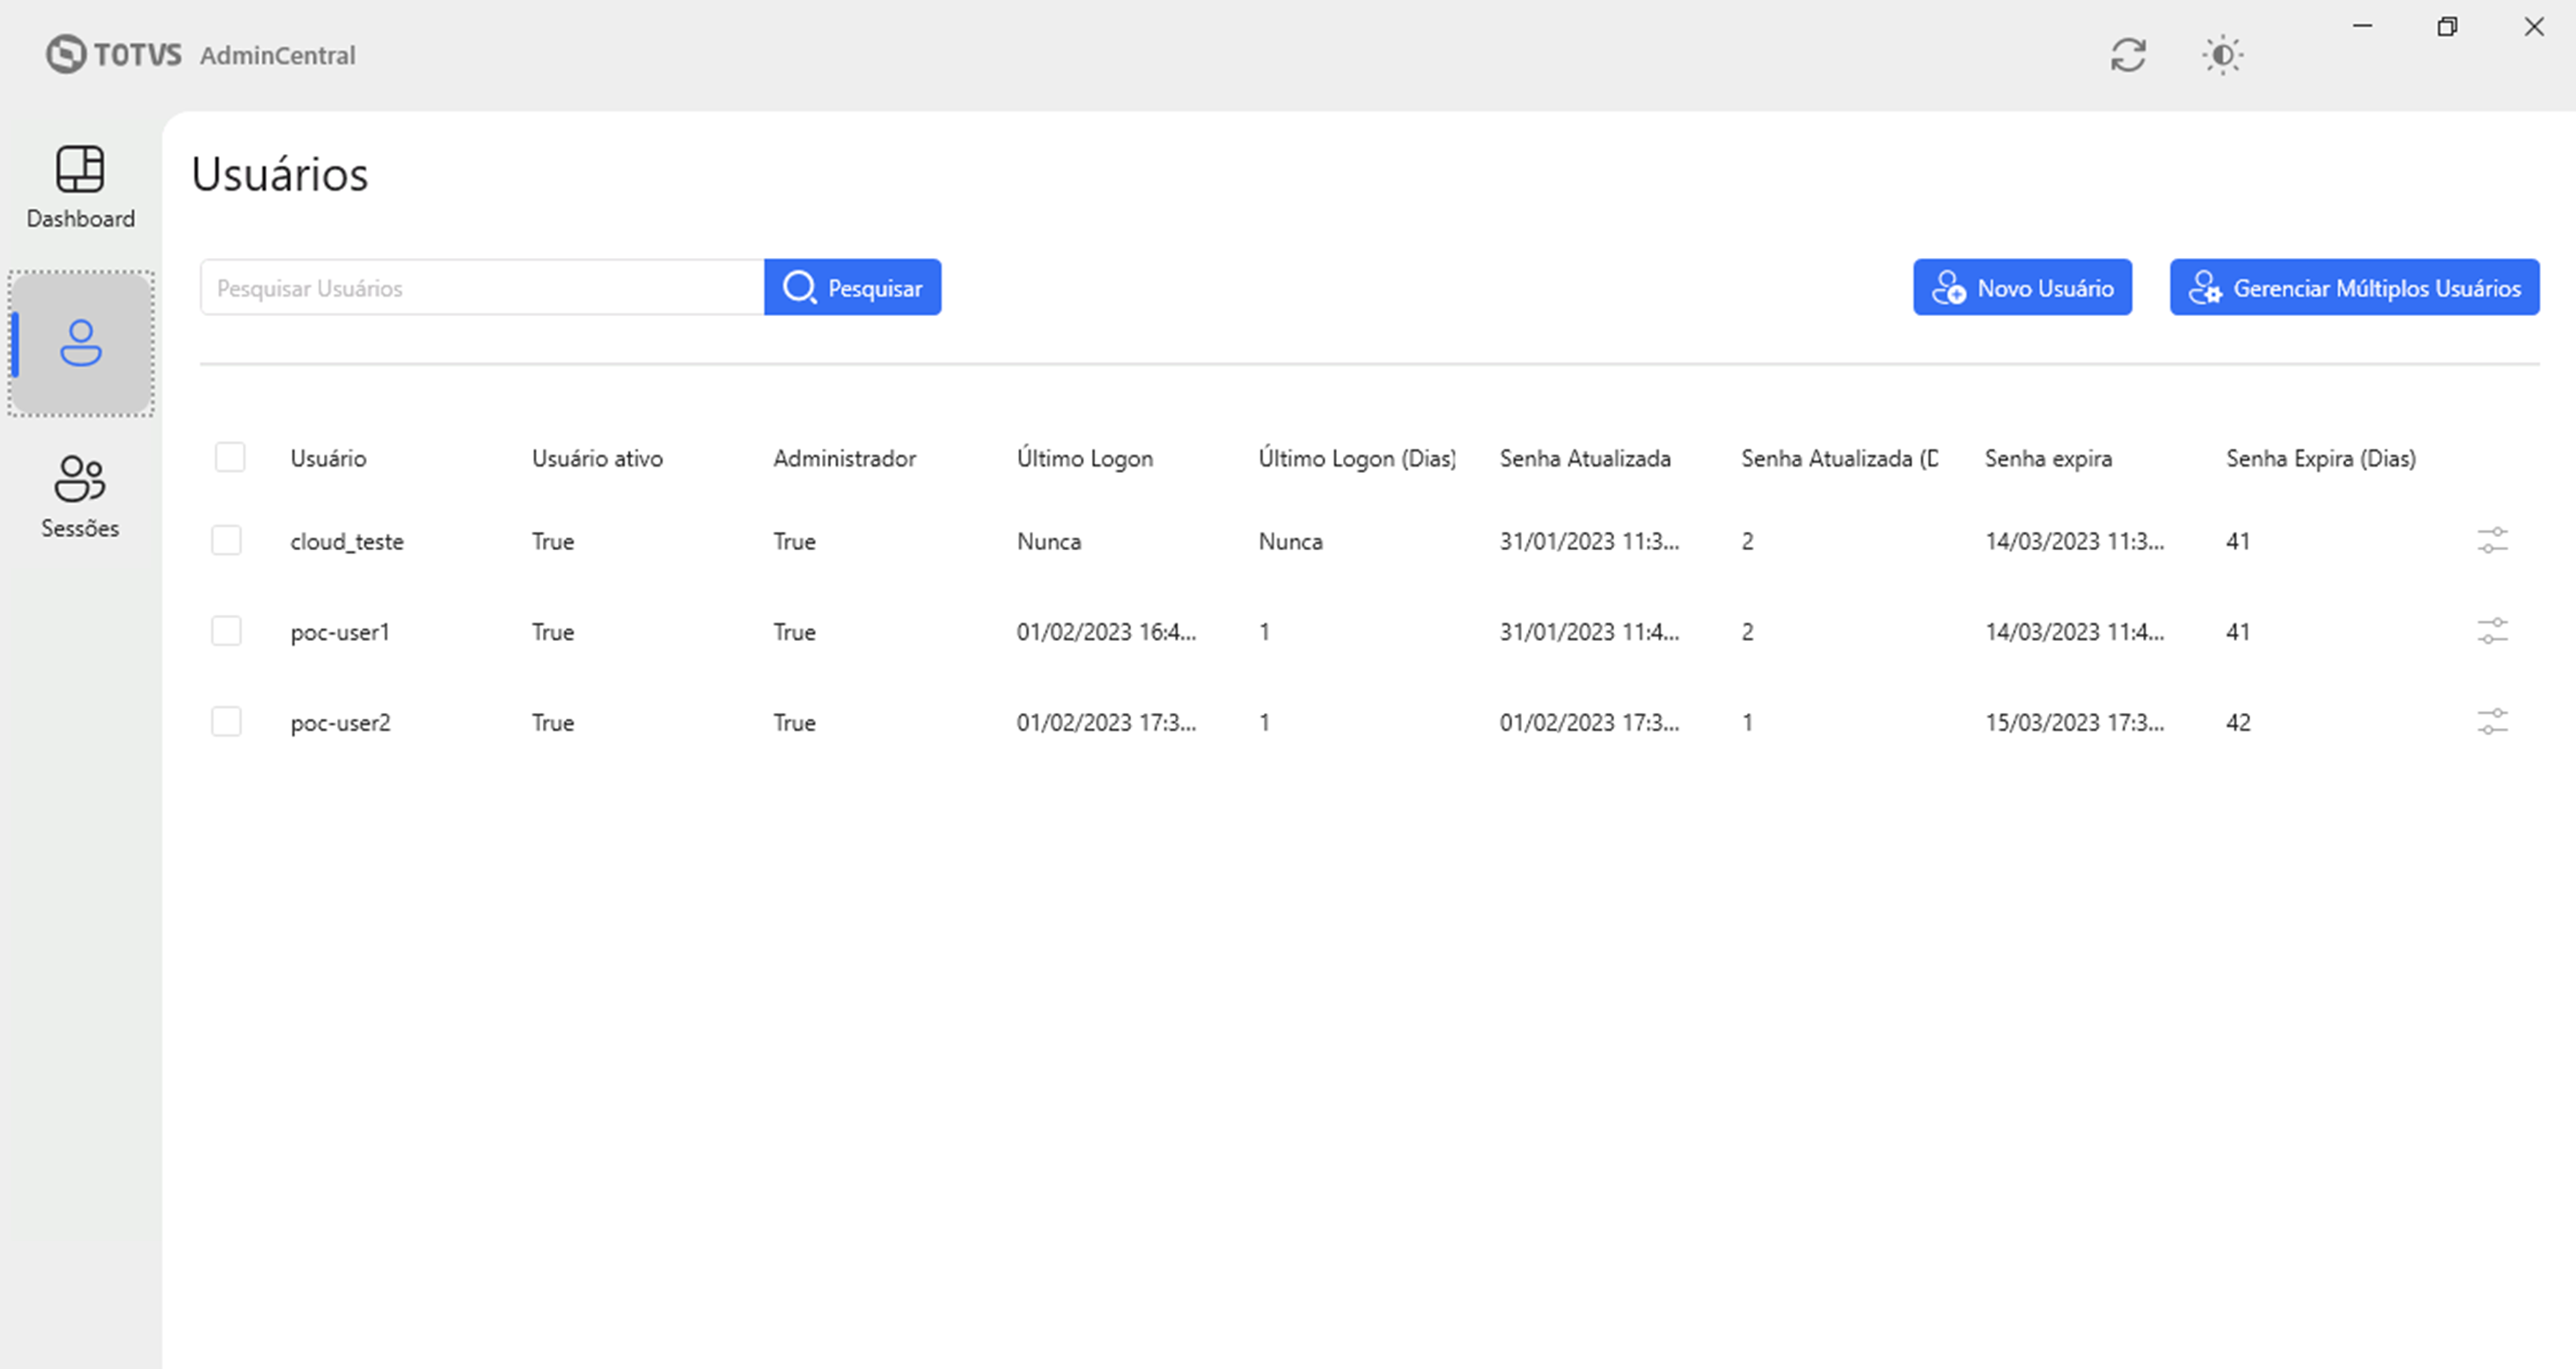
Task: Focus the Pesquisar Usuários search field
Action: (x=482, y=287)
